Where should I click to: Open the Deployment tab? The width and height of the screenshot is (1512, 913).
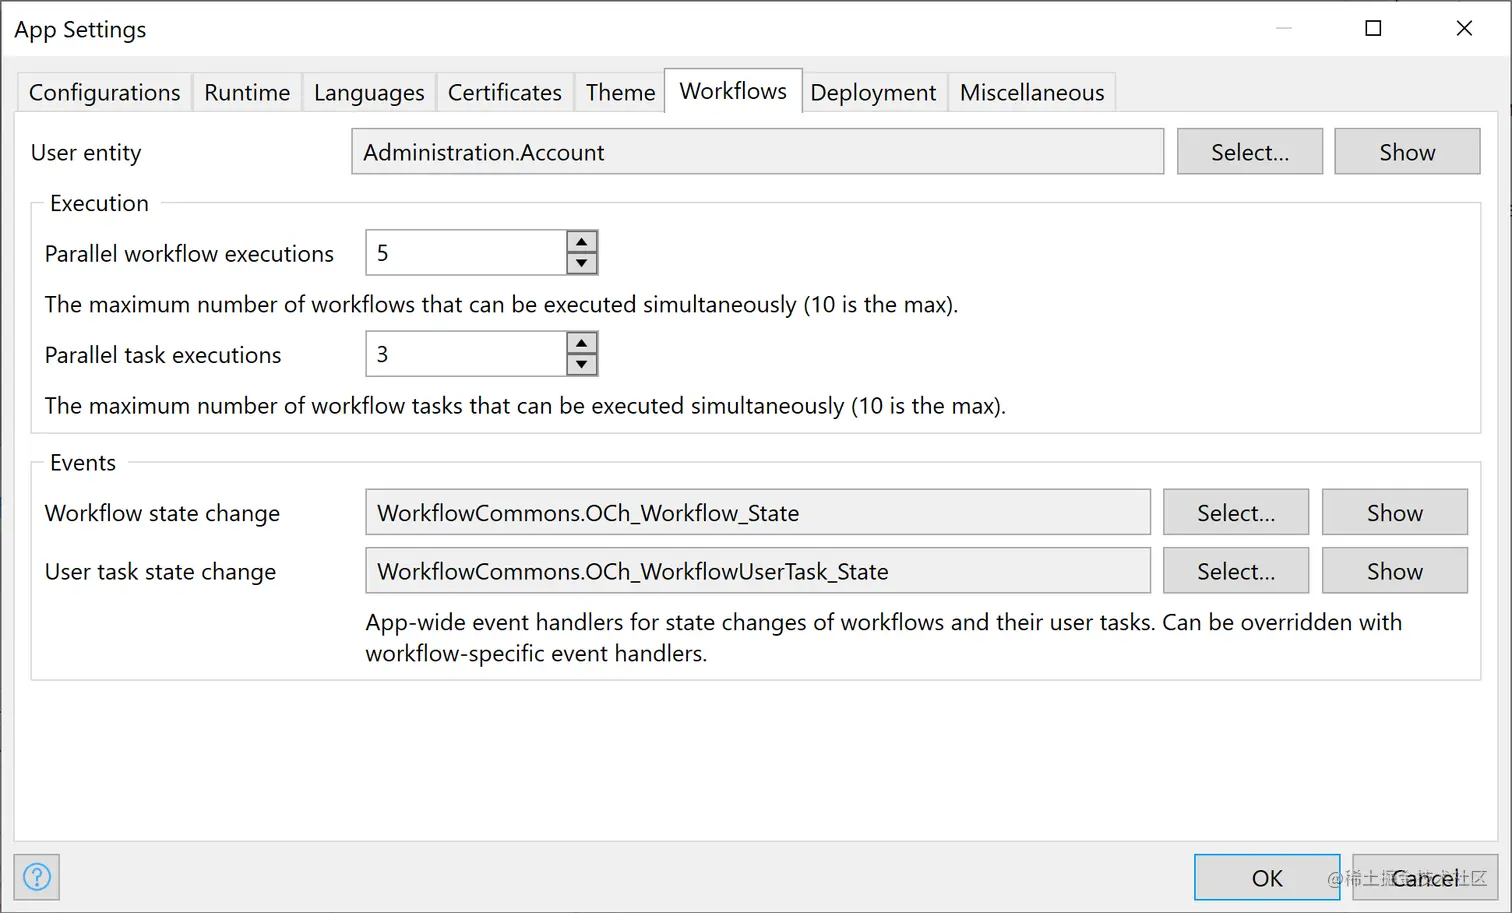(873, 93)
